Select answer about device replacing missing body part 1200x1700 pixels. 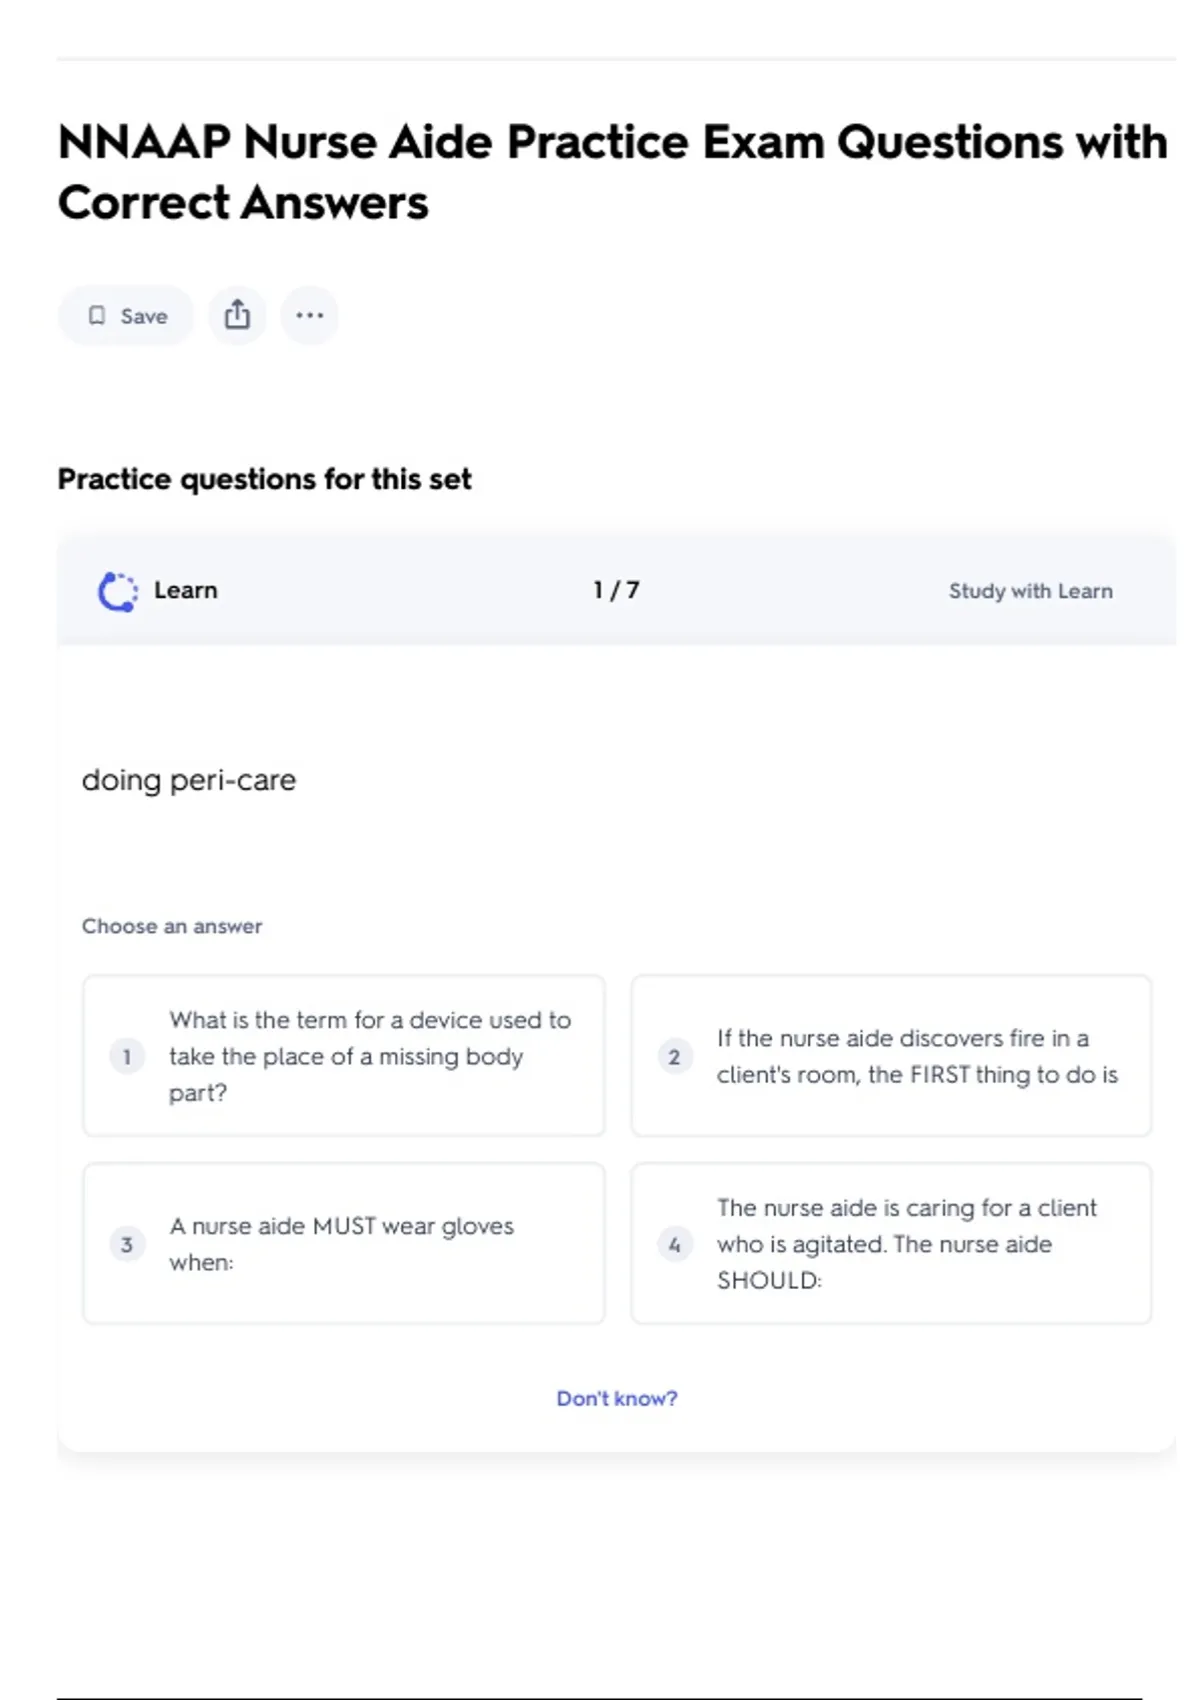[370, 1056]
